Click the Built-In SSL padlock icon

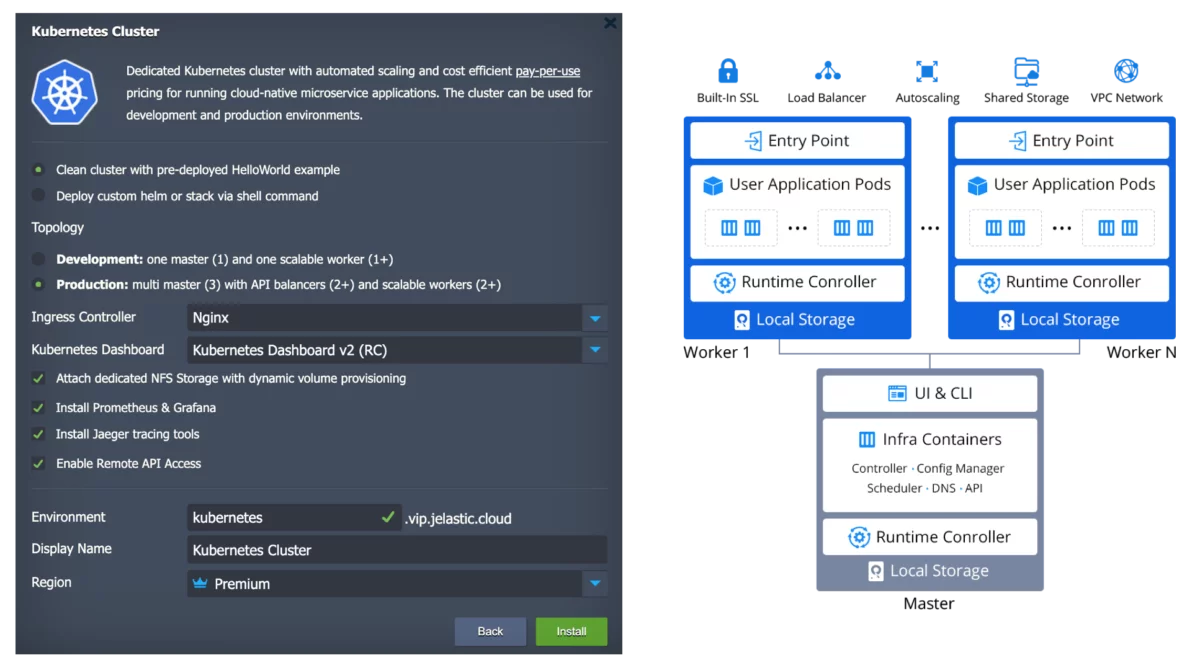(728, 71)
